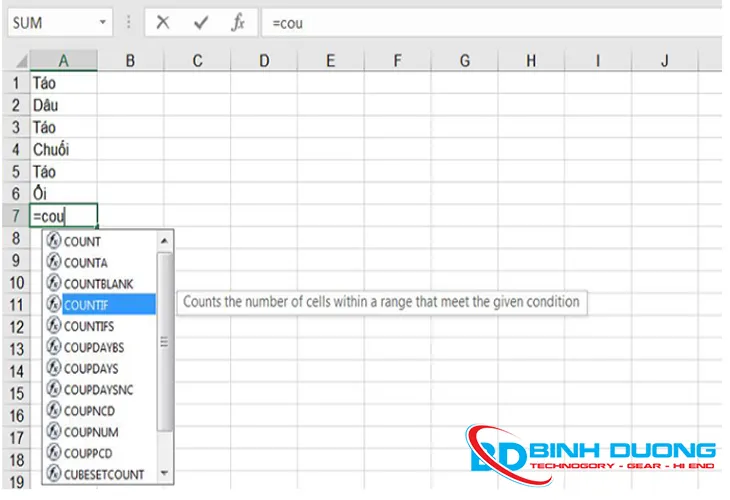Select row 16 header
The width and height of the screenshot is (730, 500).
[x=16, y=415]
